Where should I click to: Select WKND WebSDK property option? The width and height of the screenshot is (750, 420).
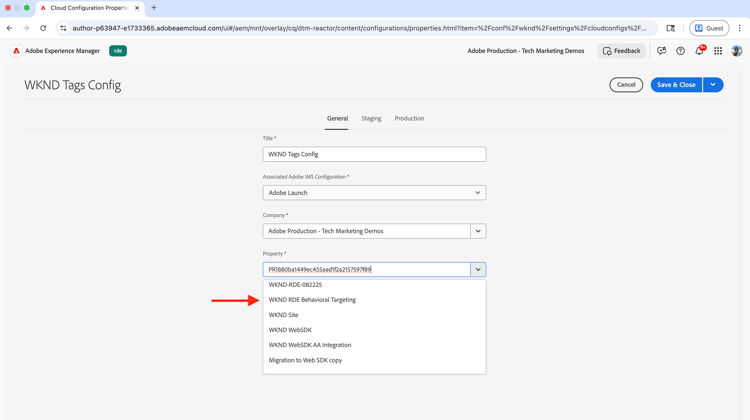point(374,330)
